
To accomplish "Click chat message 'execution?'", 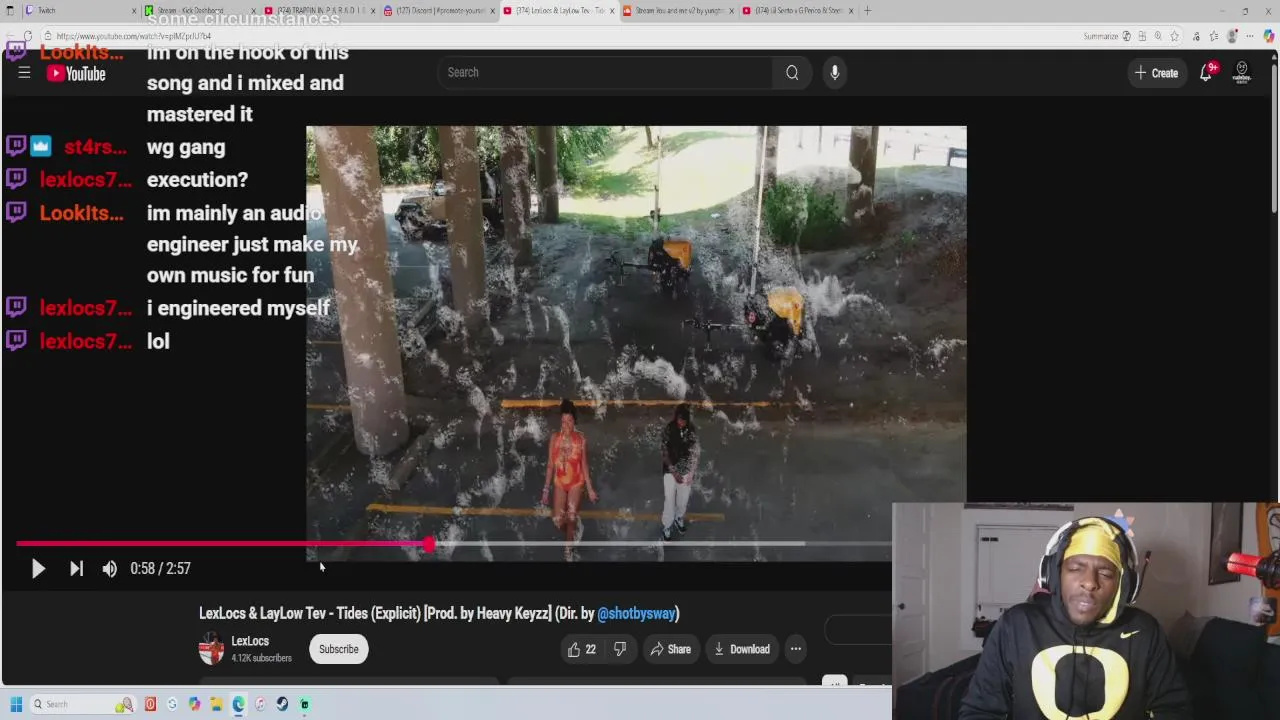I will 197,180.
